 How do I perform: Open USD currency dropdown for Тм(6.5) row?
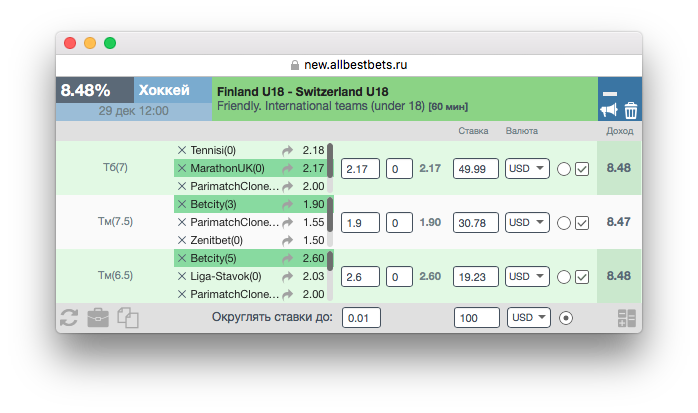pyautogui.click(x=527, y=276)
